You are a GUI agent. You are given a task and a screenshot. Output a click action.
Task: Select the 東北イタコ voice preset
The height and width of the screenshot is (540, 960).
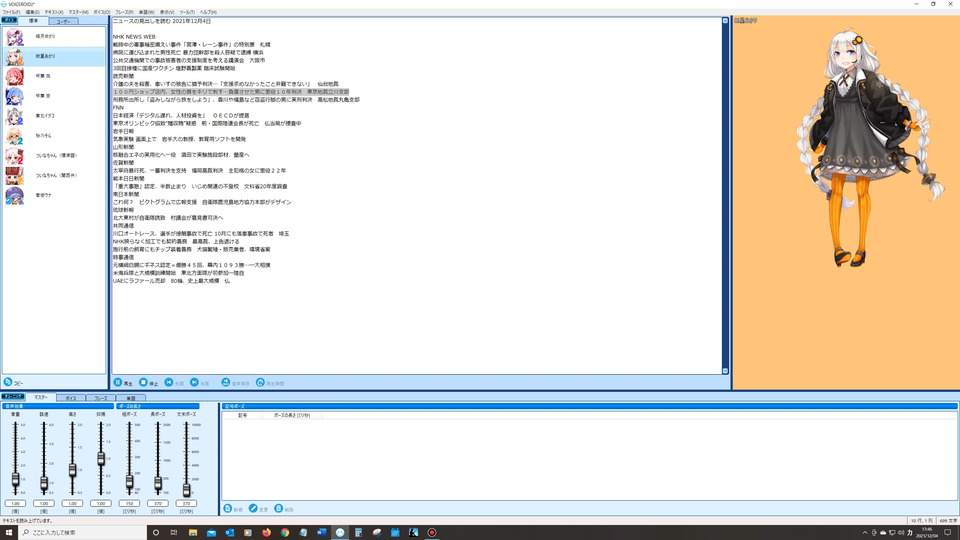54,116
